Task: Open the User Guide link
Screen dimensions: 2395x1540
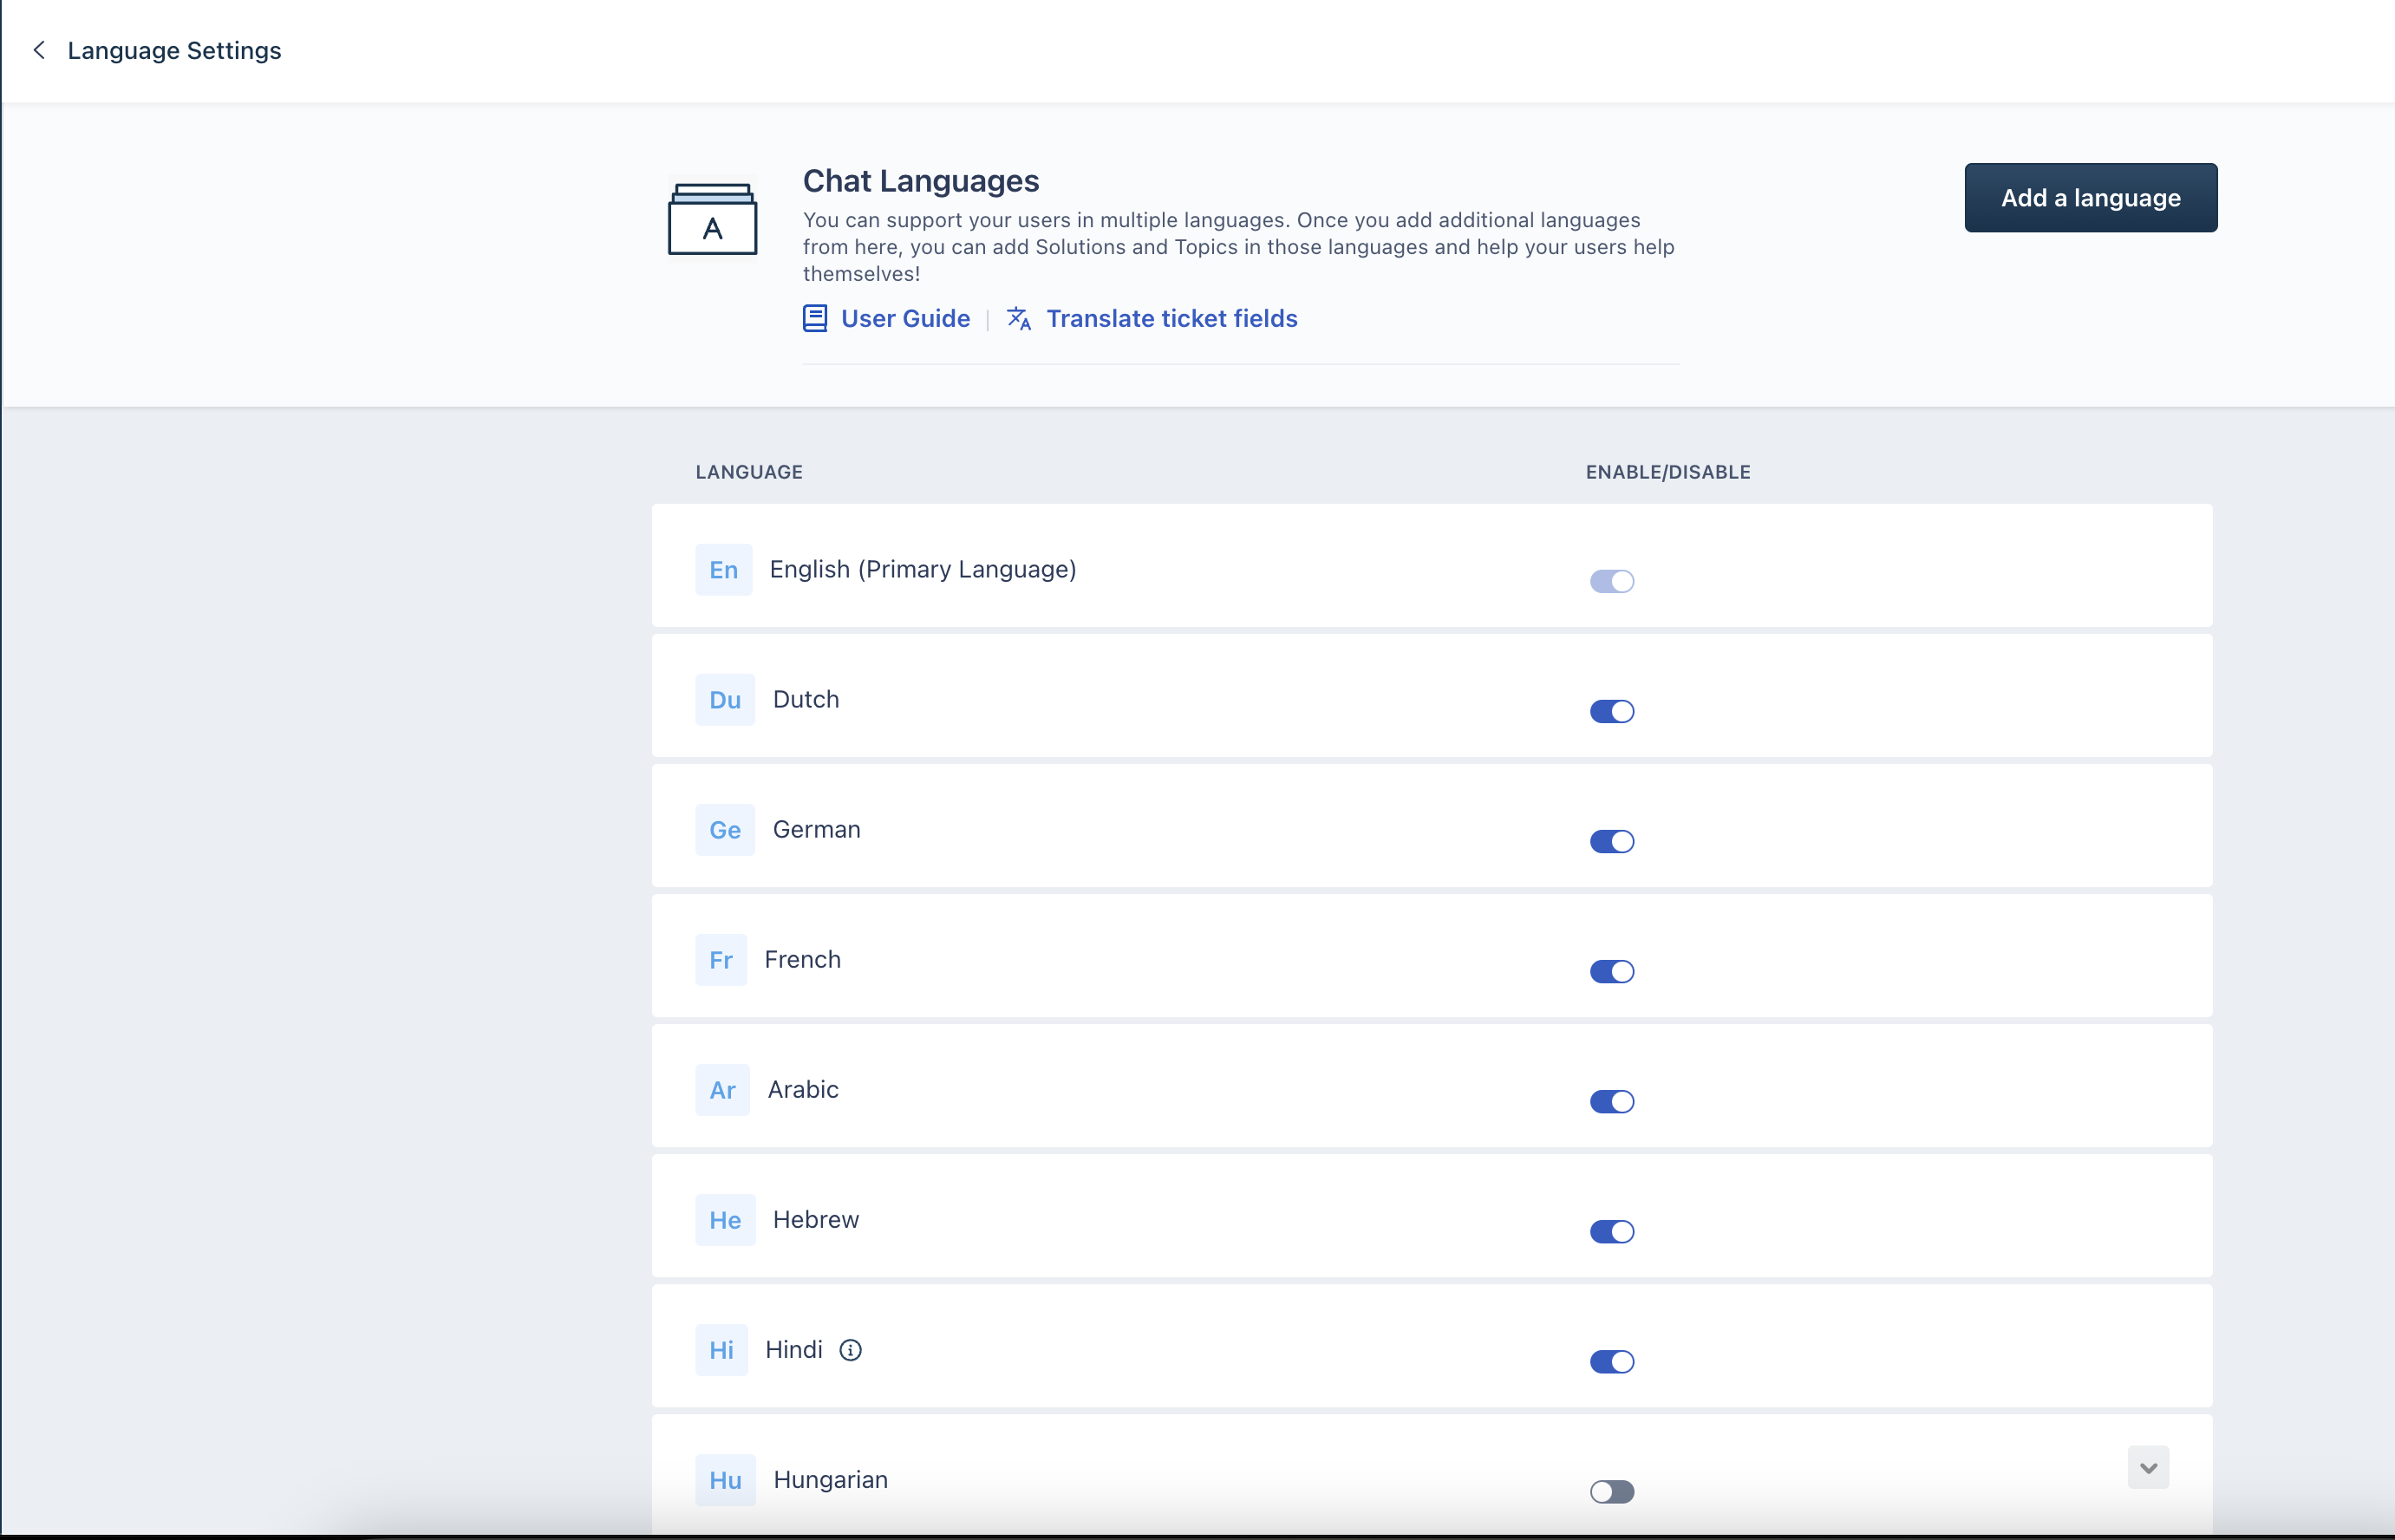Action: [904, 318]
